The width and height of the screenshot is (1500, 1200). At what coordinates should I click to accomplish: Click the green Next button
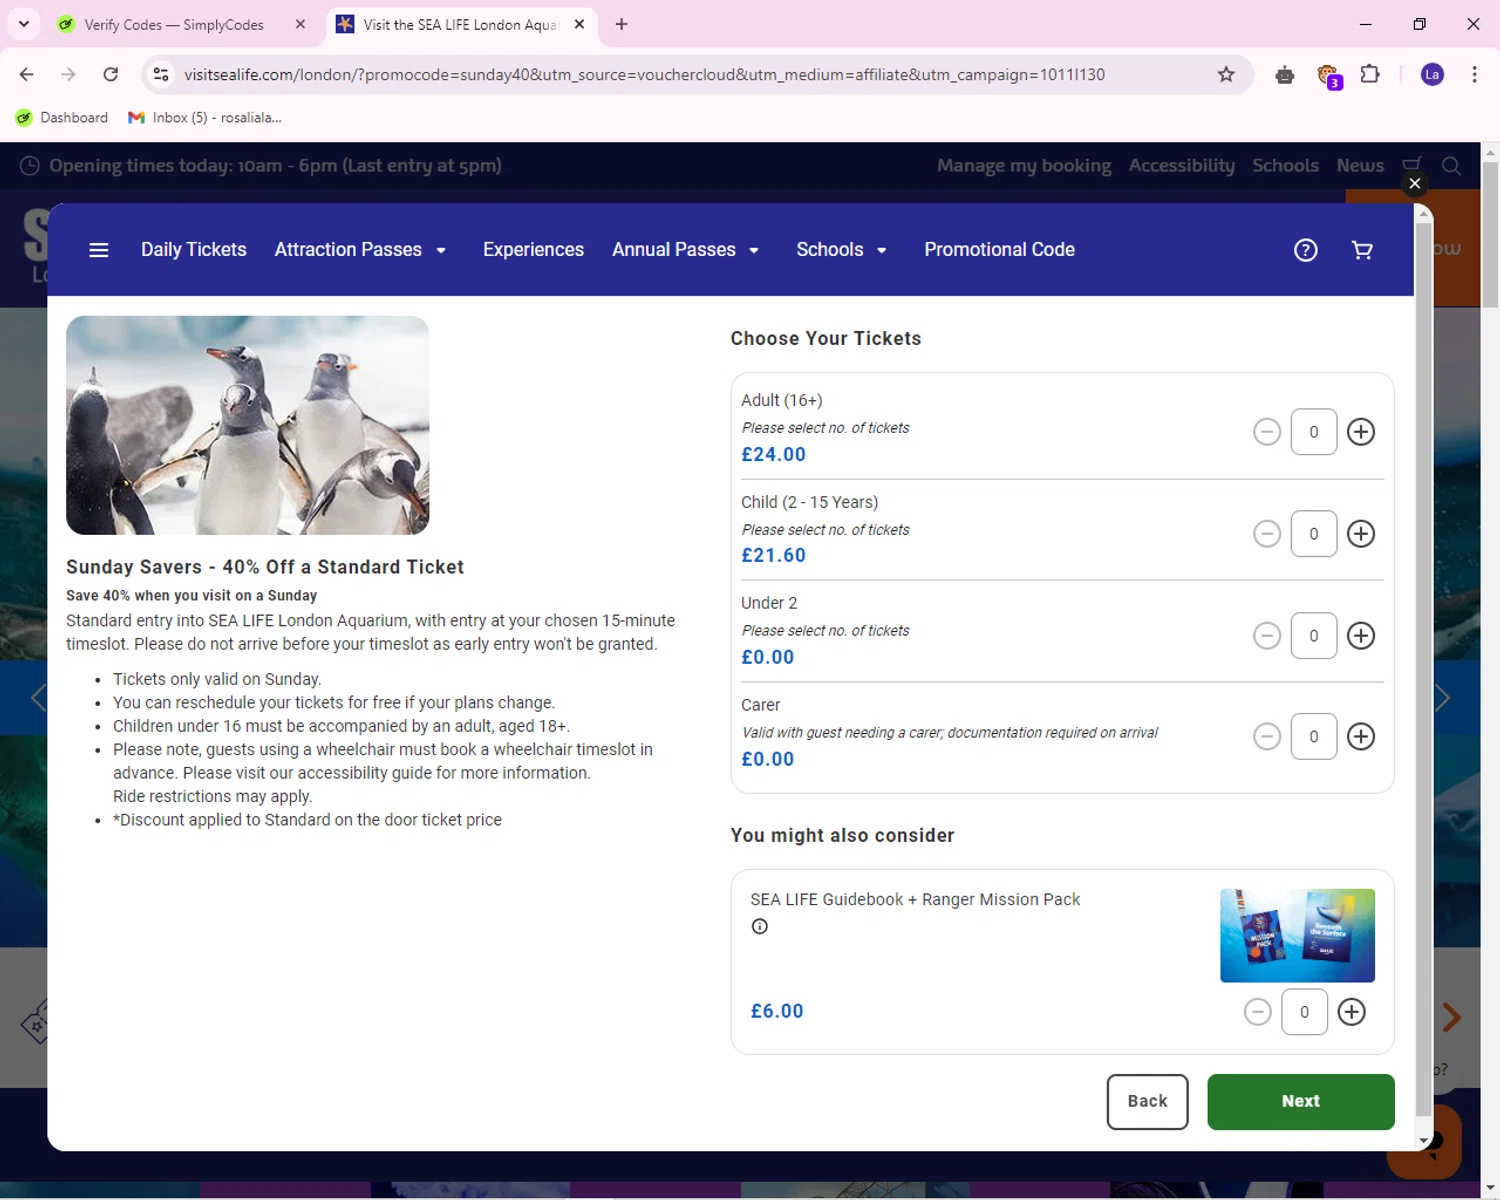1300,1102
